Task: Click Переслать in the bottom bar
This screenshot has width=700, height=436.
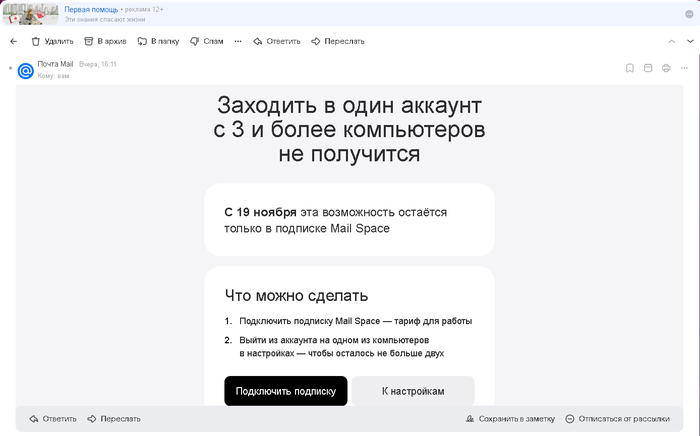Action: (114, 419)
